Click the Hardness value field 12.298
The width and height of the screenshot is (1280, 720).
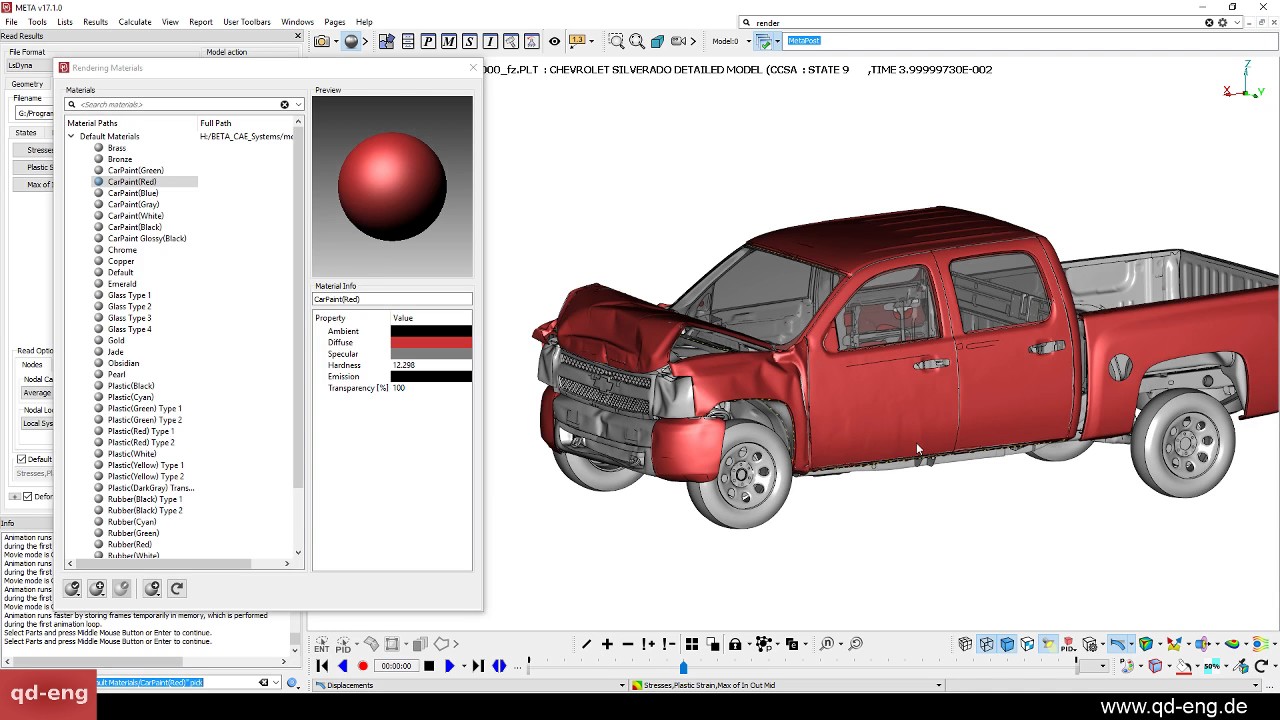pos(431,365)
